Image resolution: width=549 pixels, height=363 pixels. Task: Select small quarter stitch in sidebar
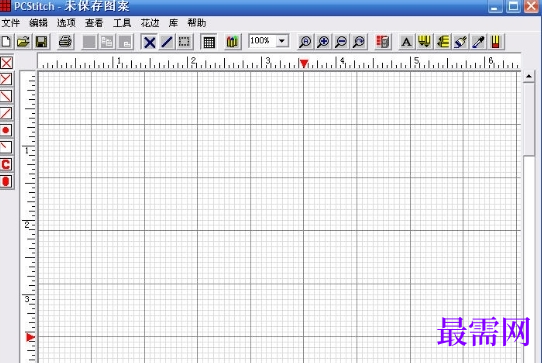pyautogui.click(x=6, y=147)
